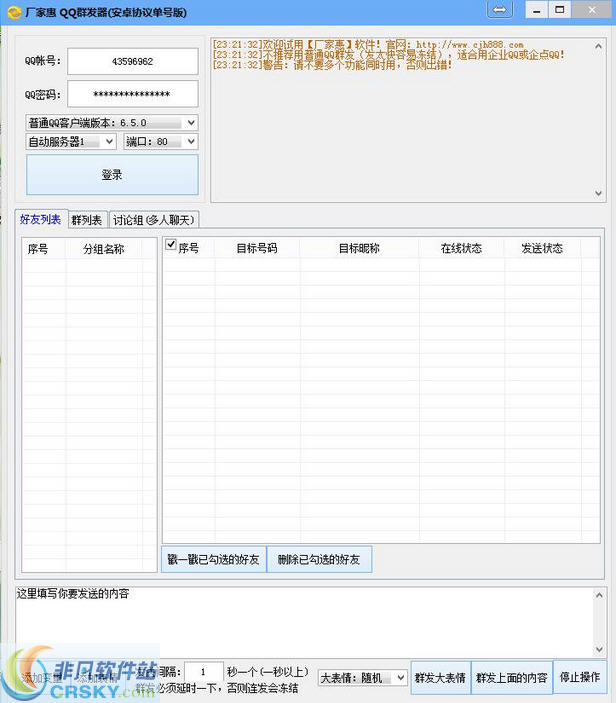
Task: Maximize the QQ群发器 window
Action: pyautogui.click(x=560, y=10)
